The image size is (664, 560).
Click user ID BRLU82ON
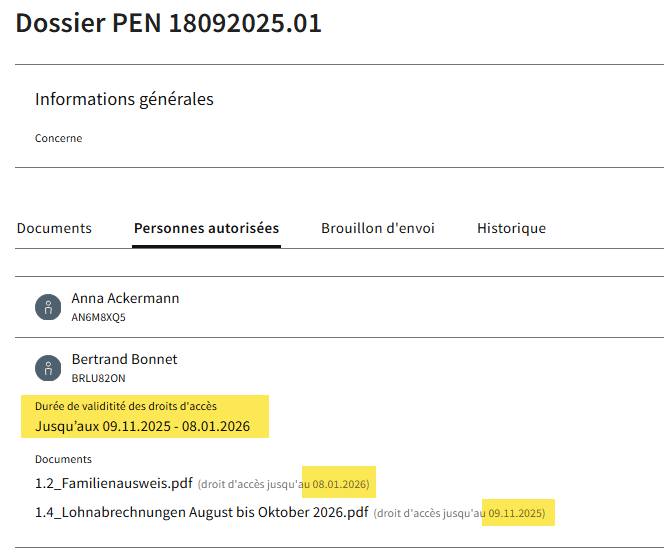tap(98, 378)
